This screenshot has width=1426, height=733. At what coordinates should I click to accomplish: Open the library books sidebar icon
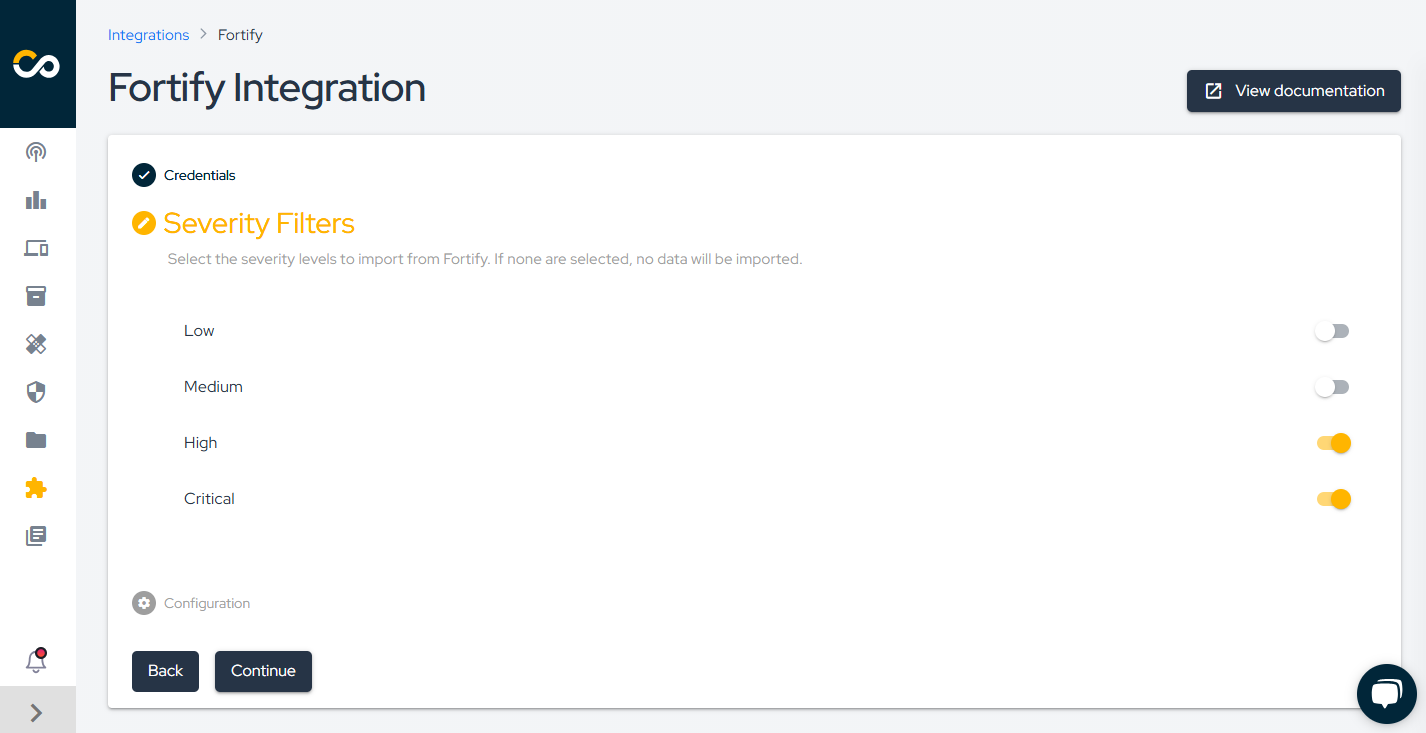pos(36,536)
